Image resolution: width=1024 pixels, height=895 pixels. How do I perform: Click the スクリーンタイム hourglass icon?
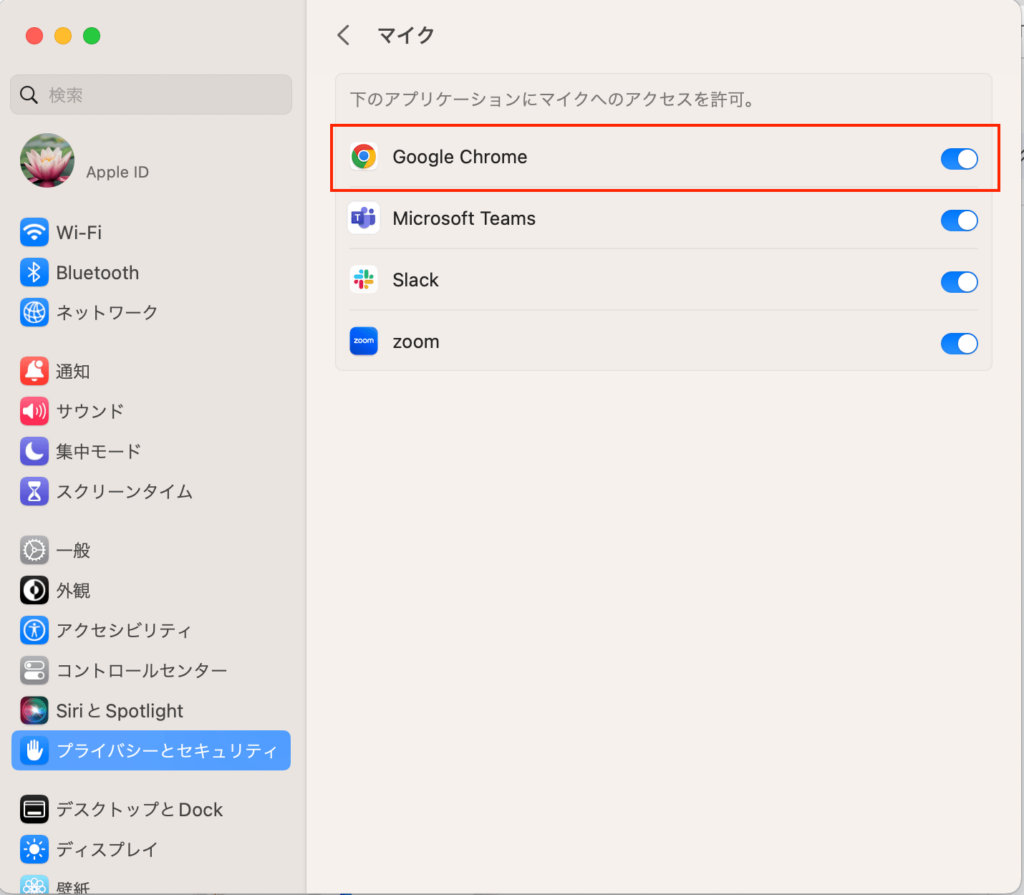[34, 491]
